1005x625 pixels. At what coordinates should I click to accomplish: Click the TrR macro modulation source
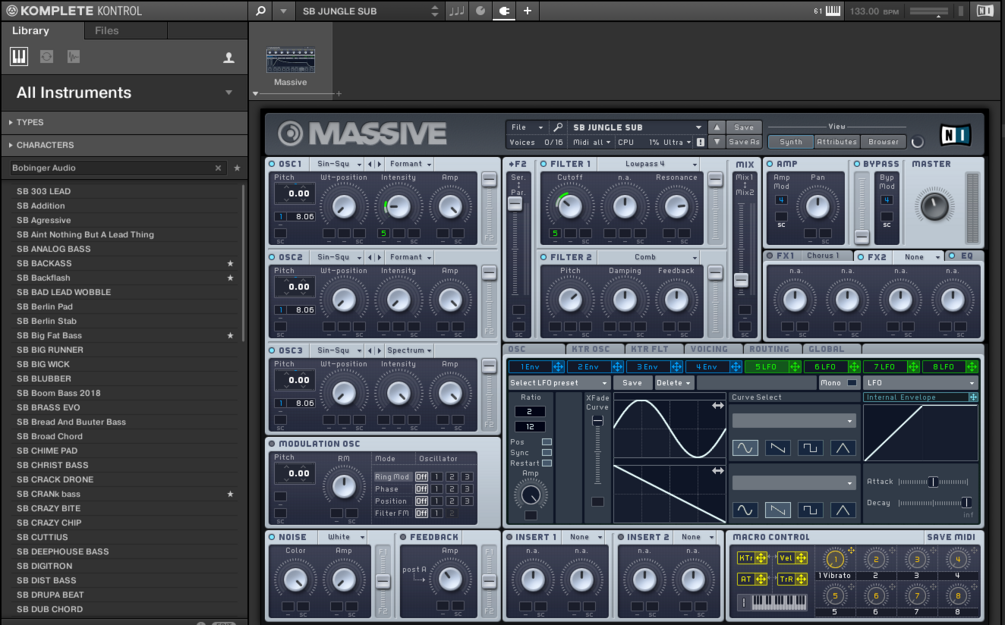793,579
